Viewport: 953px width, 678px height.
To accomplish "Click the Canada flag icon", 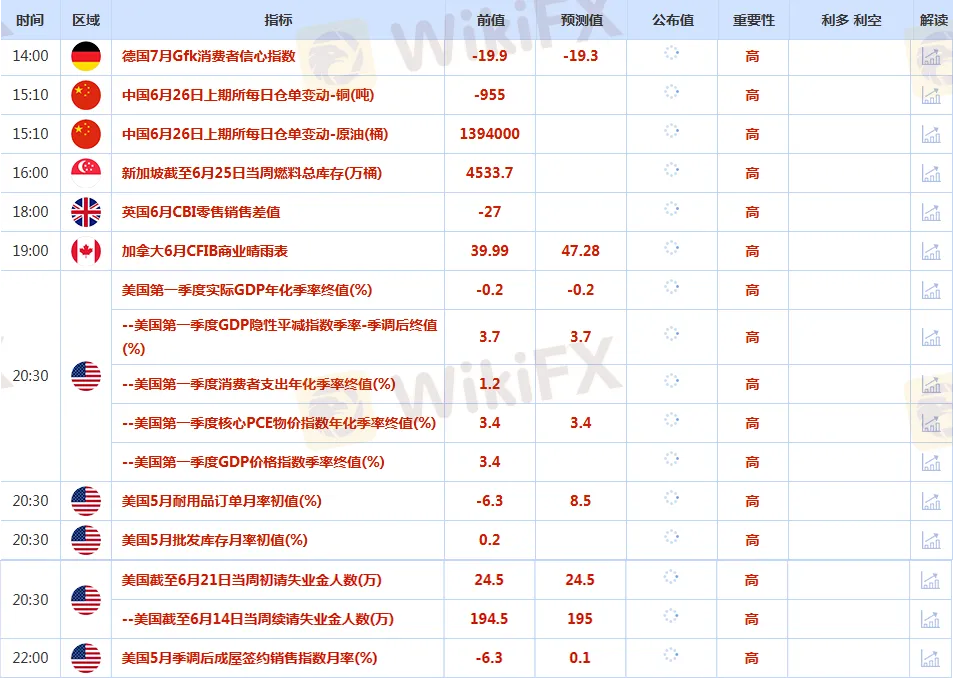I will tap(86, 251).
